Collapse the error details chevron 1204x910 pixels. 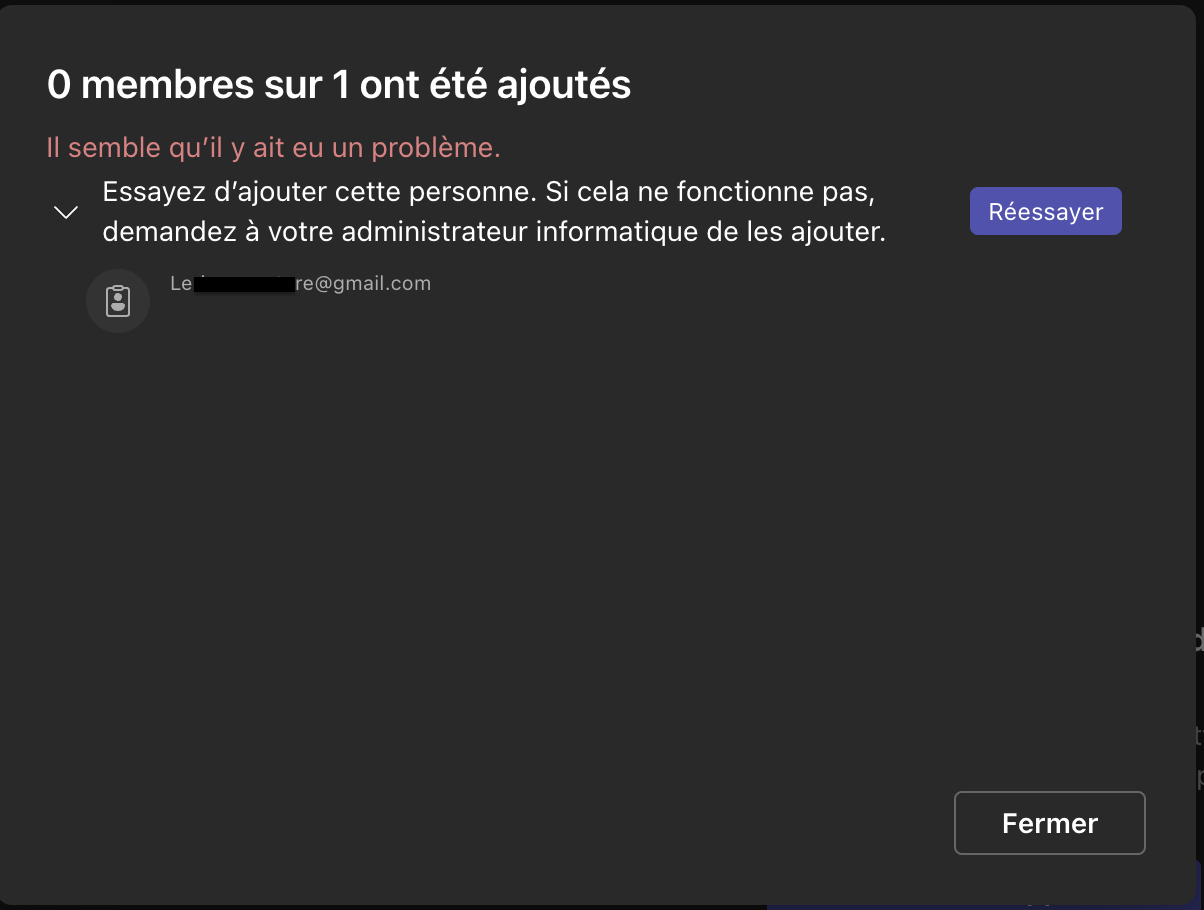66,212
